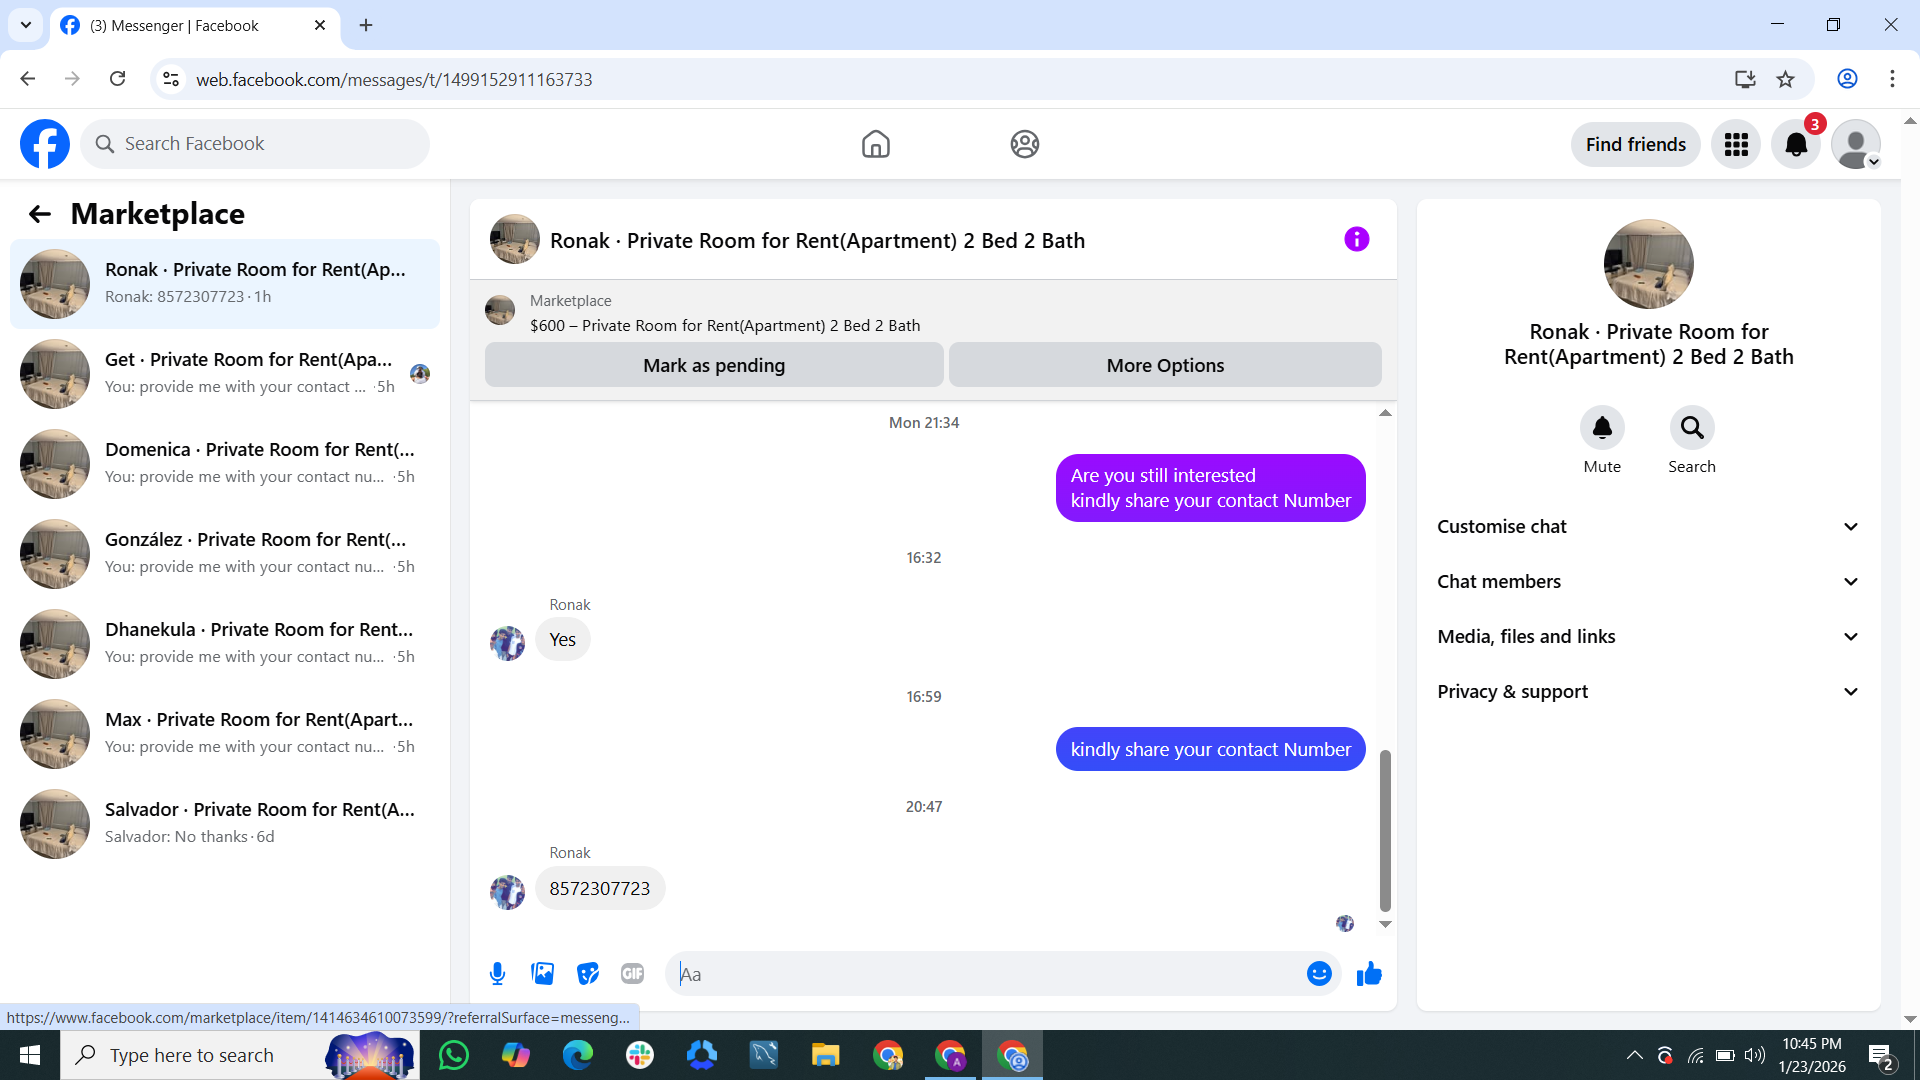This screenshot has width=1920, height=1080.
Task: Send a thumbs-up like
Action: pyautogui.click(x=1369, y=974)
